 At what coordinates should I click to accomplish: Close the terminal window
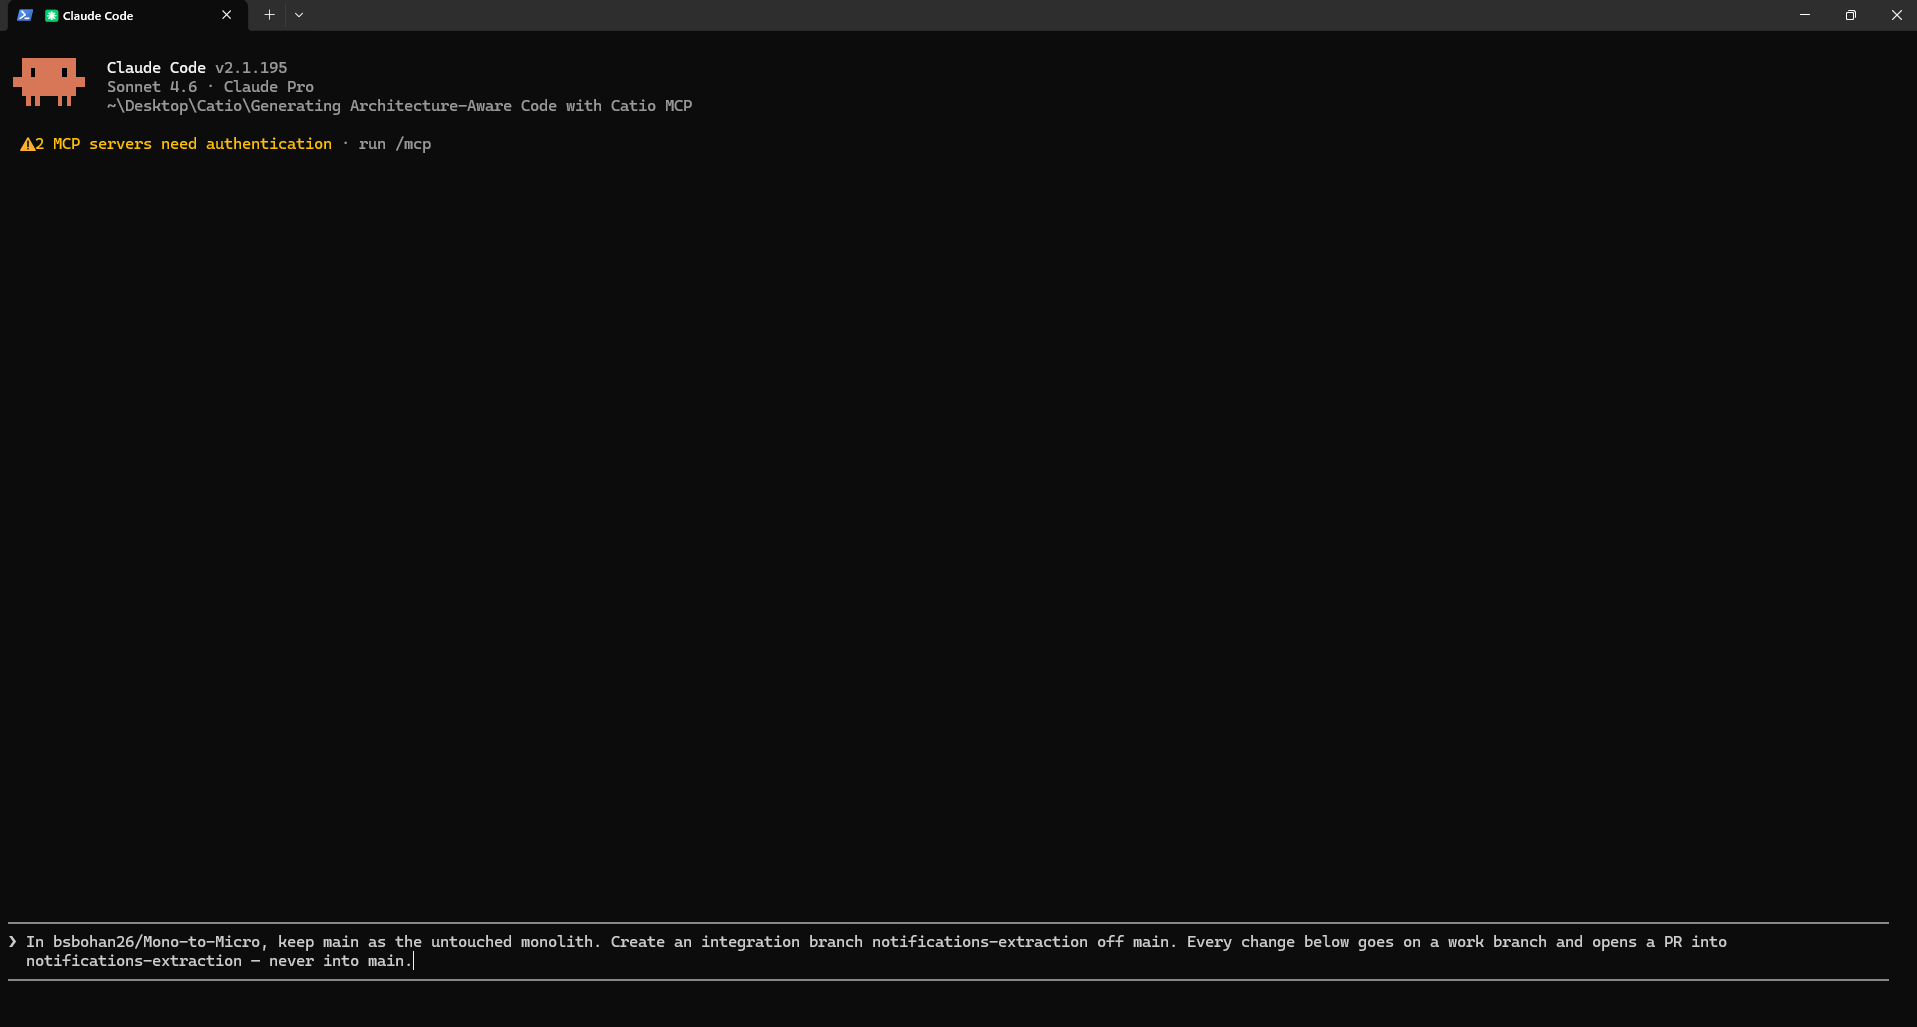(x=1896, y=15)
